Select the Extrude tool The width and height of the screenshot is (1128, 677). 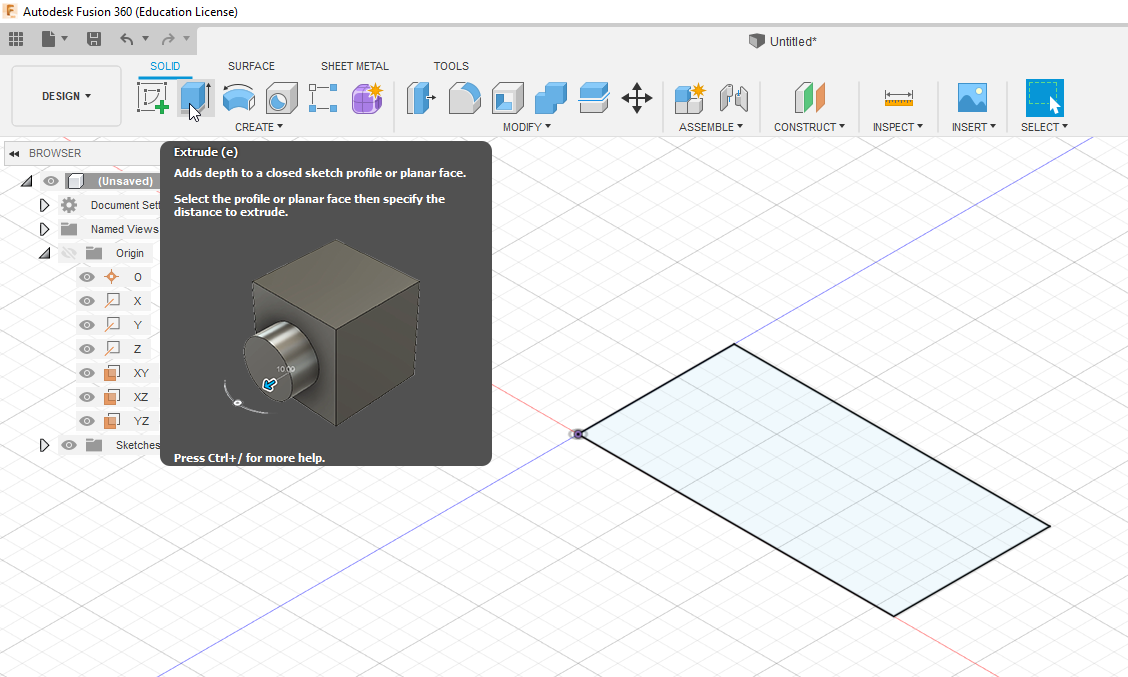[x=195, y=98]
